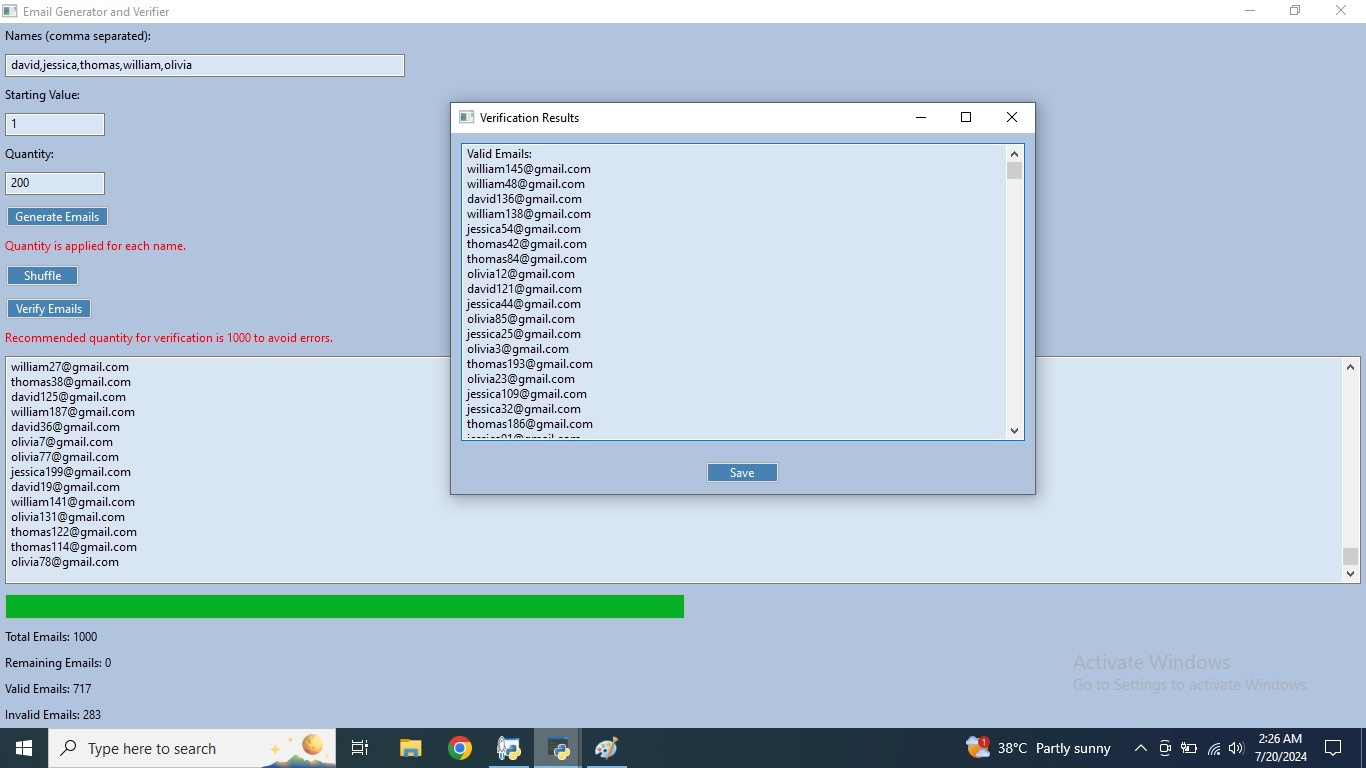
Task: Launch the Python IDLE taskbar icon
Action: click(x=509, y=747)
